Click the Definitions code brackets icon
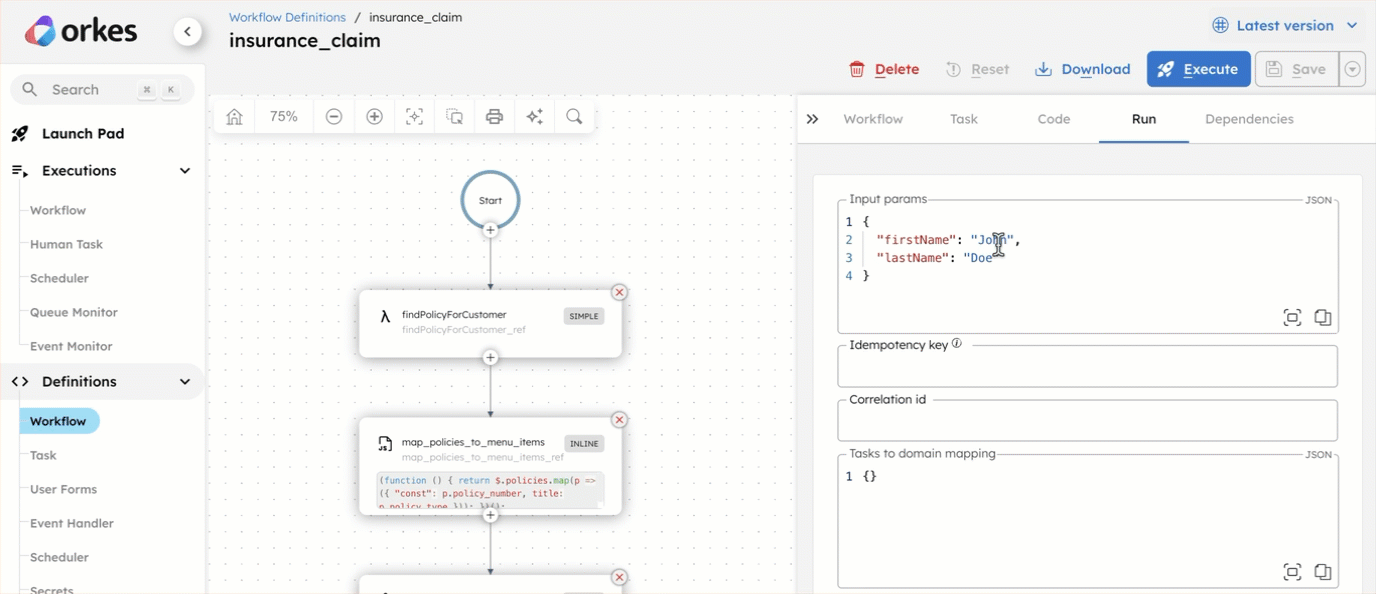 point(20,382)
